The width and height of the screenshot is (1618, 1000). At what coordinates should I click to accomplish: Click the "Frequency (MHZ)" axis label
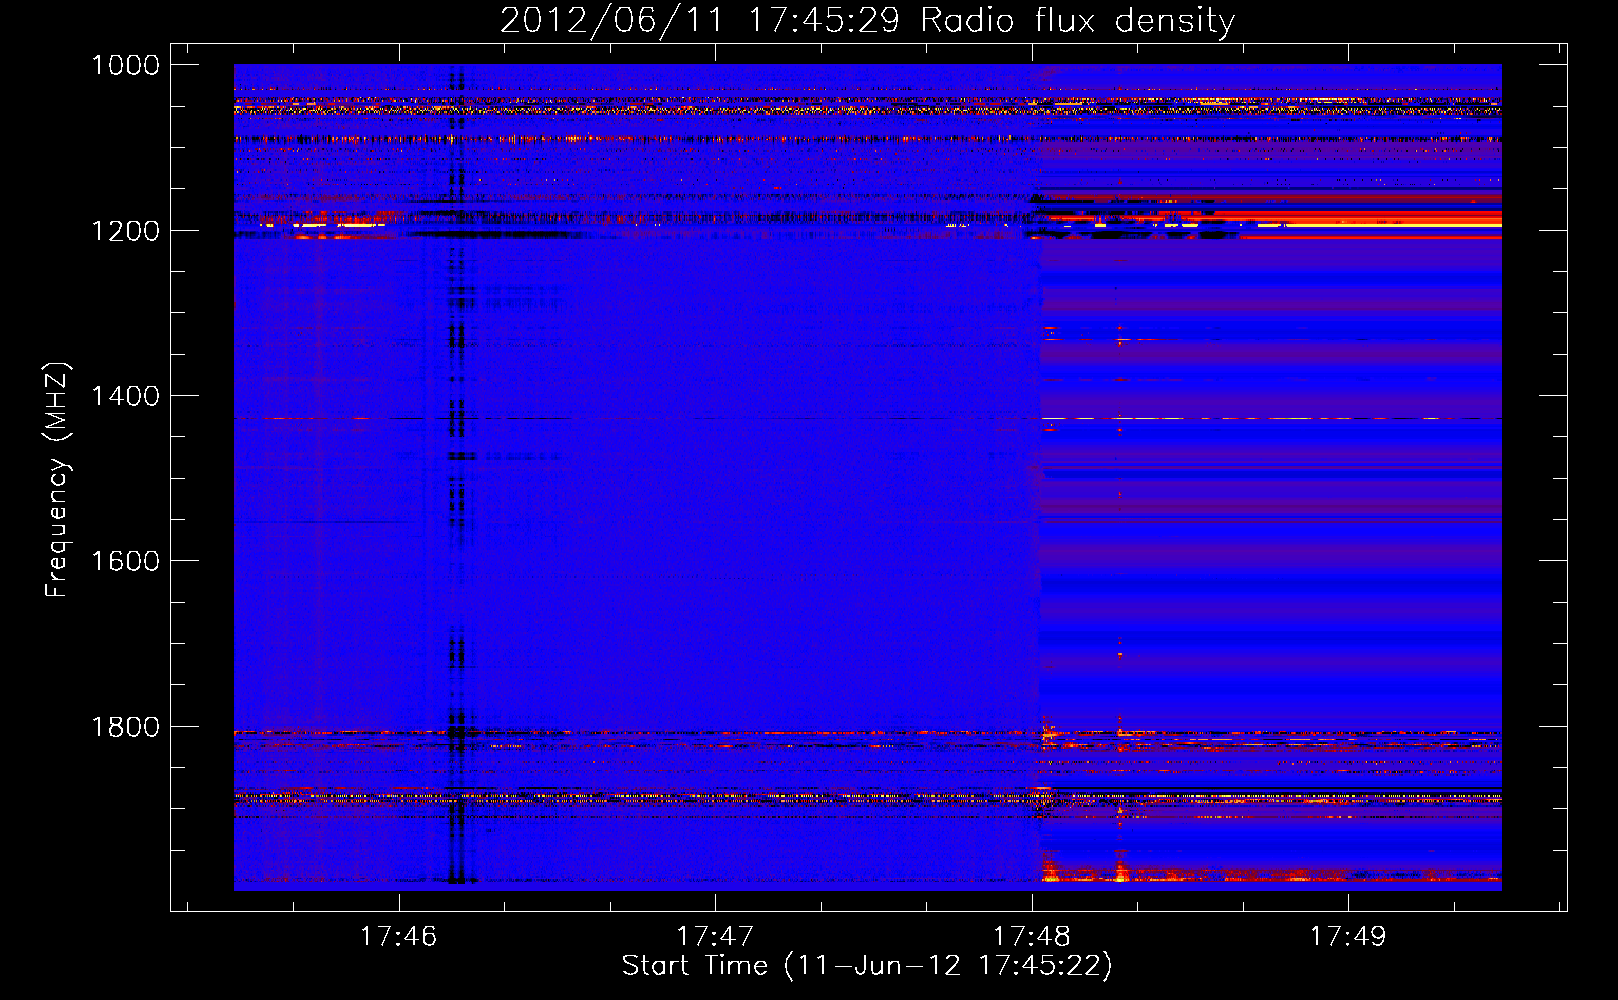[58, 480]
